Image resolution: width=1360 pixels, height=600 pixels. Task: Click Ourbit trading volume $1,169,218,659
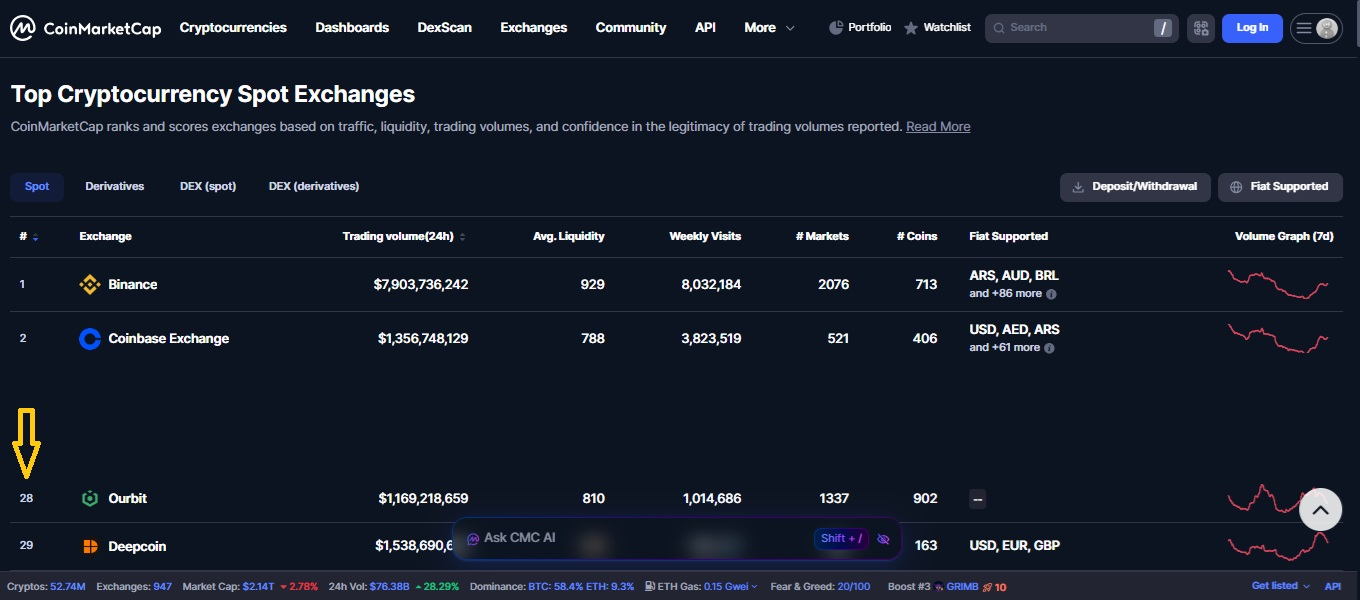pyautogui.click(x=423, y=498)
